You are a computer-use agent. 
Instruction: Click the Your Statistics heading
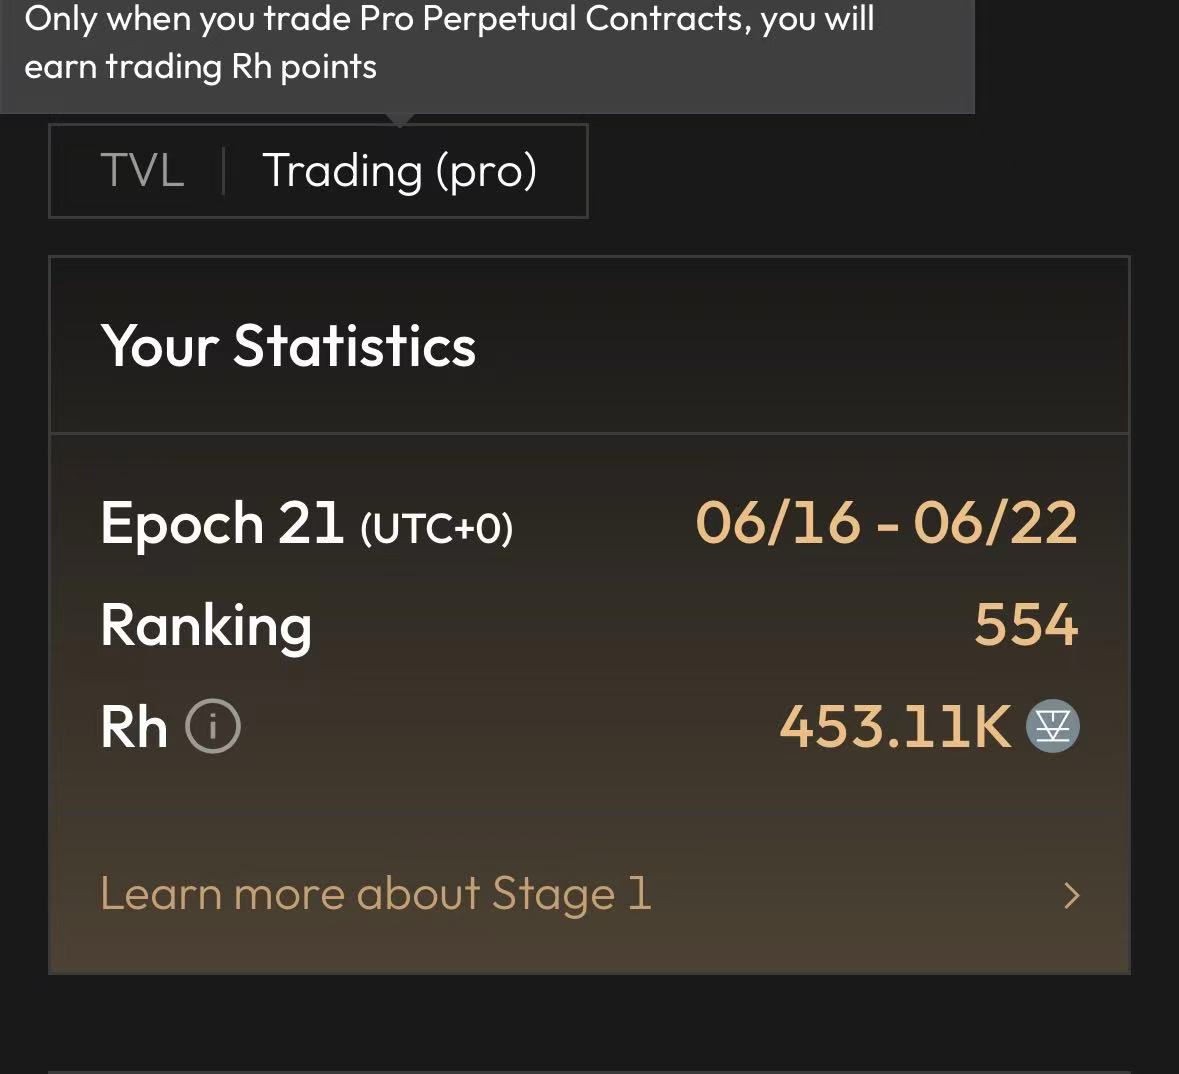(x=288, y=346)
